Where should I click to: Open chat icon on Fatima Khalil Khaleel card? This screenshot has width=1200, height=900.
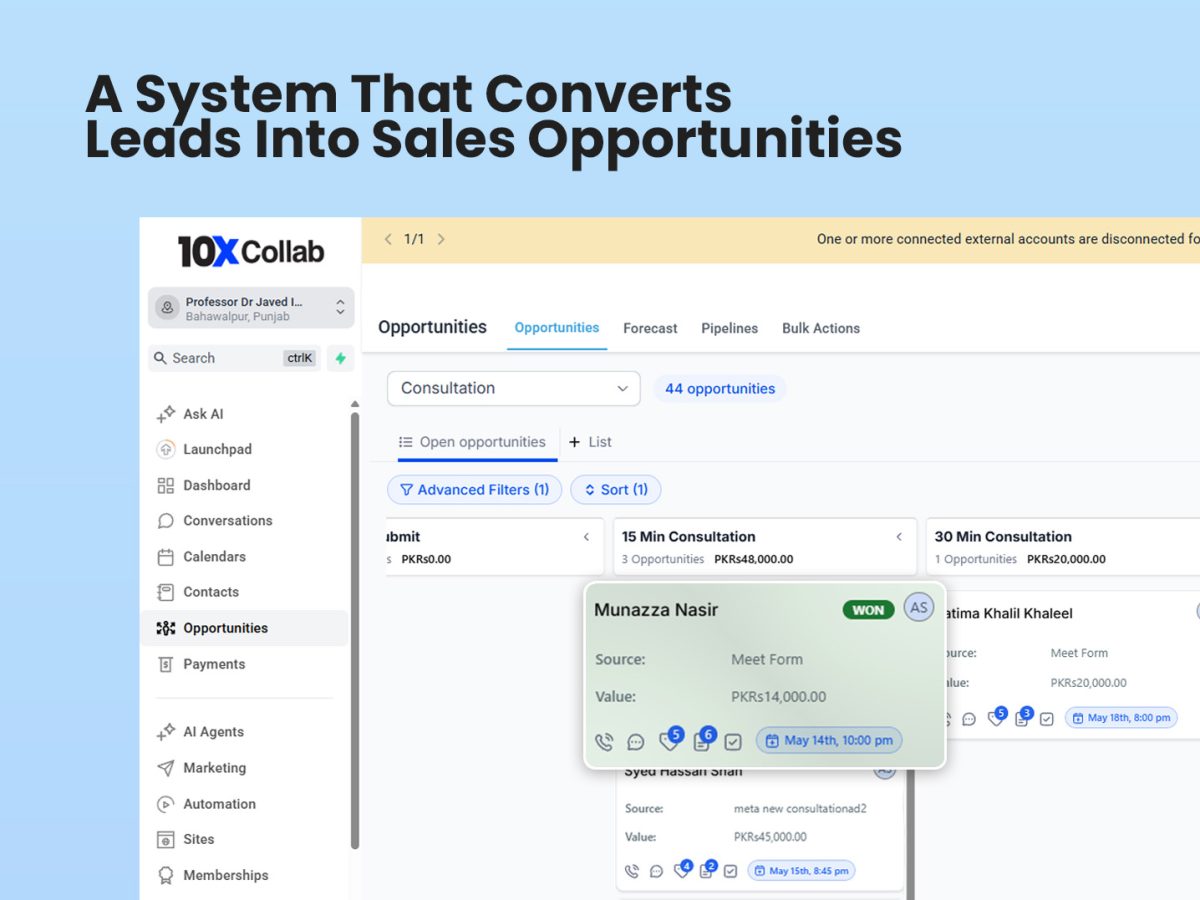point(969,719)
